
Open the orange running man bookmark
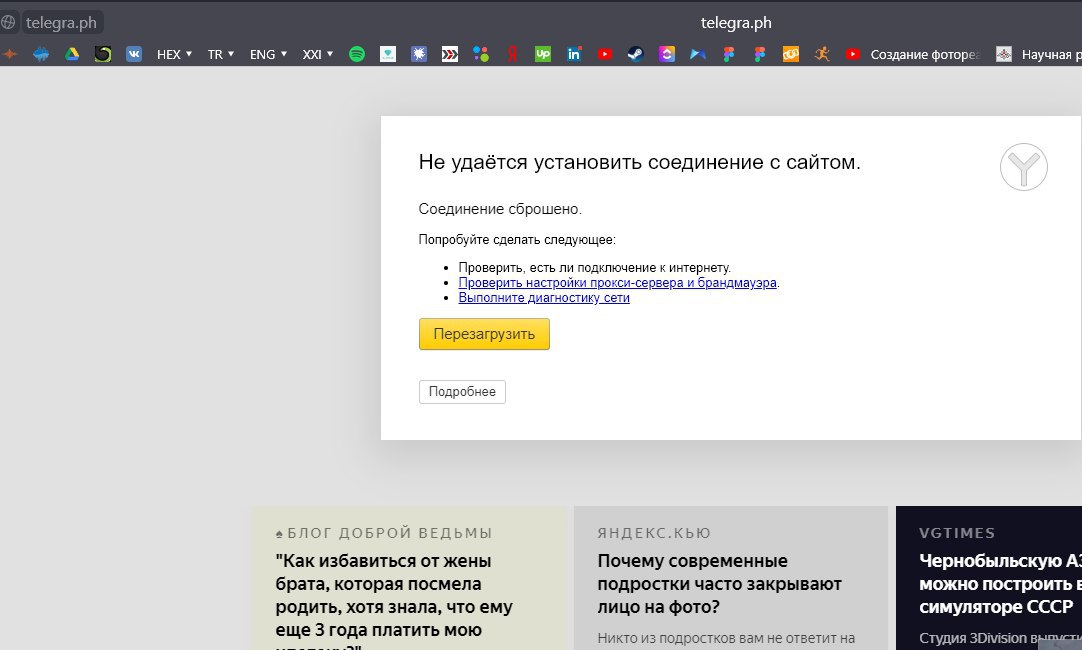(822, 54)
